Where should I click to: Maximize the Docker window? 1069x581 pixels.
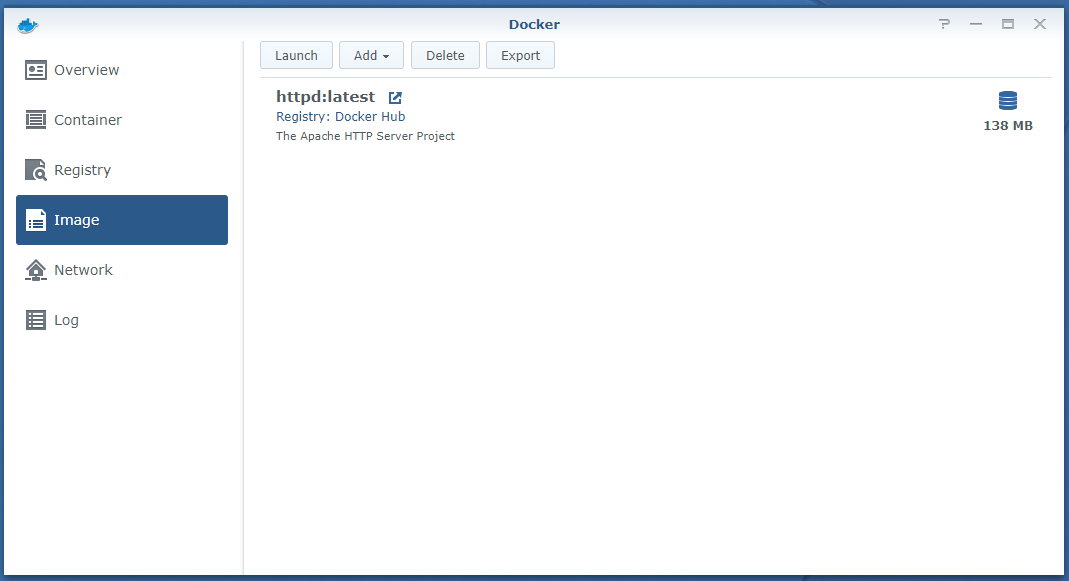pyautogui.click(x=1008, y=24)
